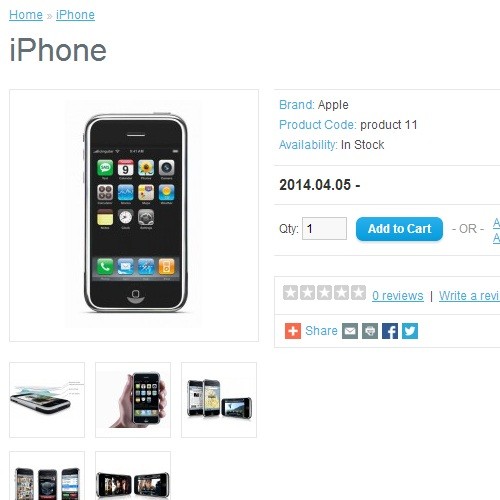View the hand holding iPhone thumbnail
This screenshot has width=500, height=500.
pos(133,400)
